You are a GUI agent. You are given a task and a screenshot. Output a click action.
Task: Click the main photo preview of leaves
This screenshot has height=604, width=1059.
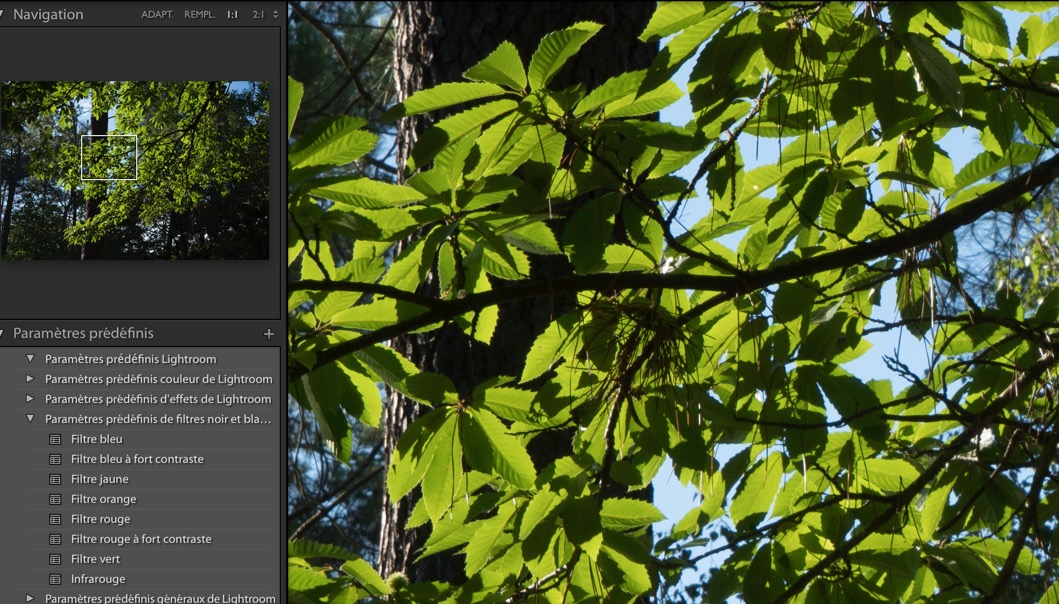[x=673, y=302]
